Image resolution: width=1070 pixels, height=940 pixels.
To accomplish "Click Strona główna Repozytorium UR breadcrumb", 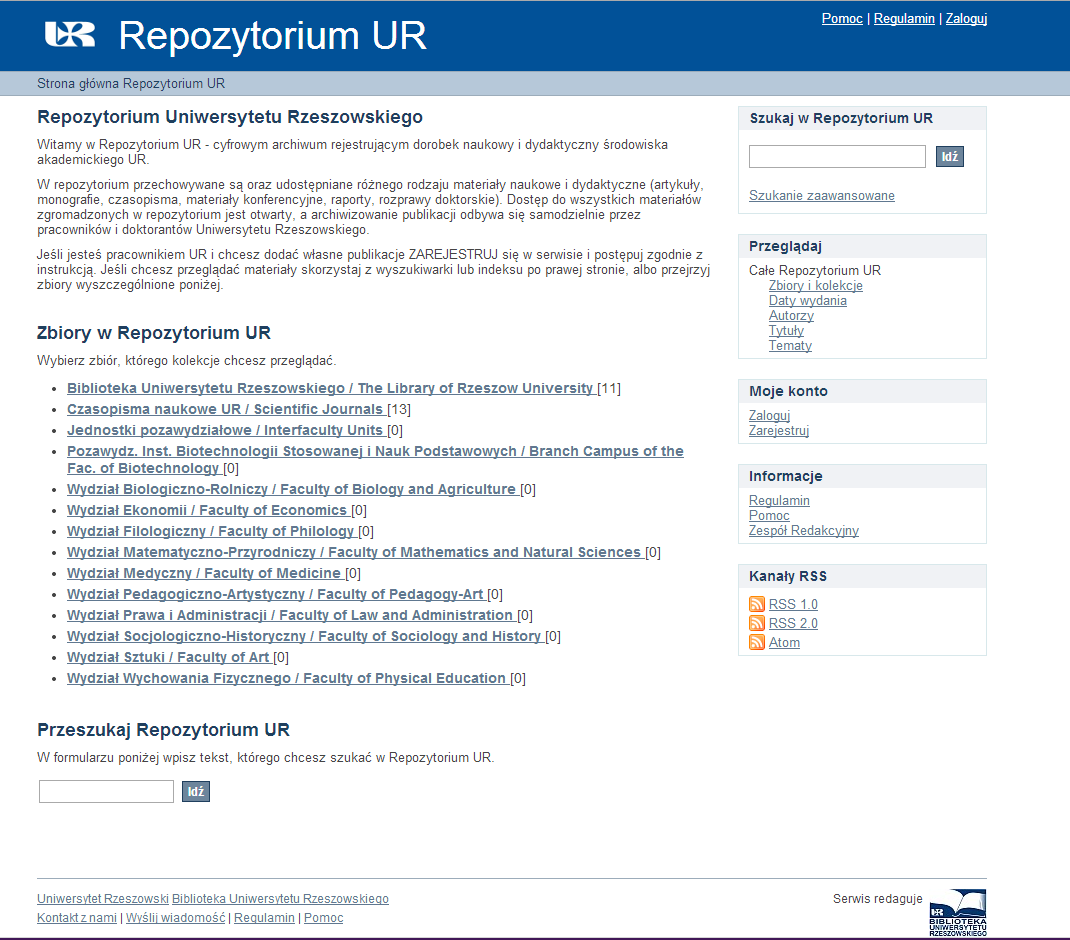I will coord(131,83).
